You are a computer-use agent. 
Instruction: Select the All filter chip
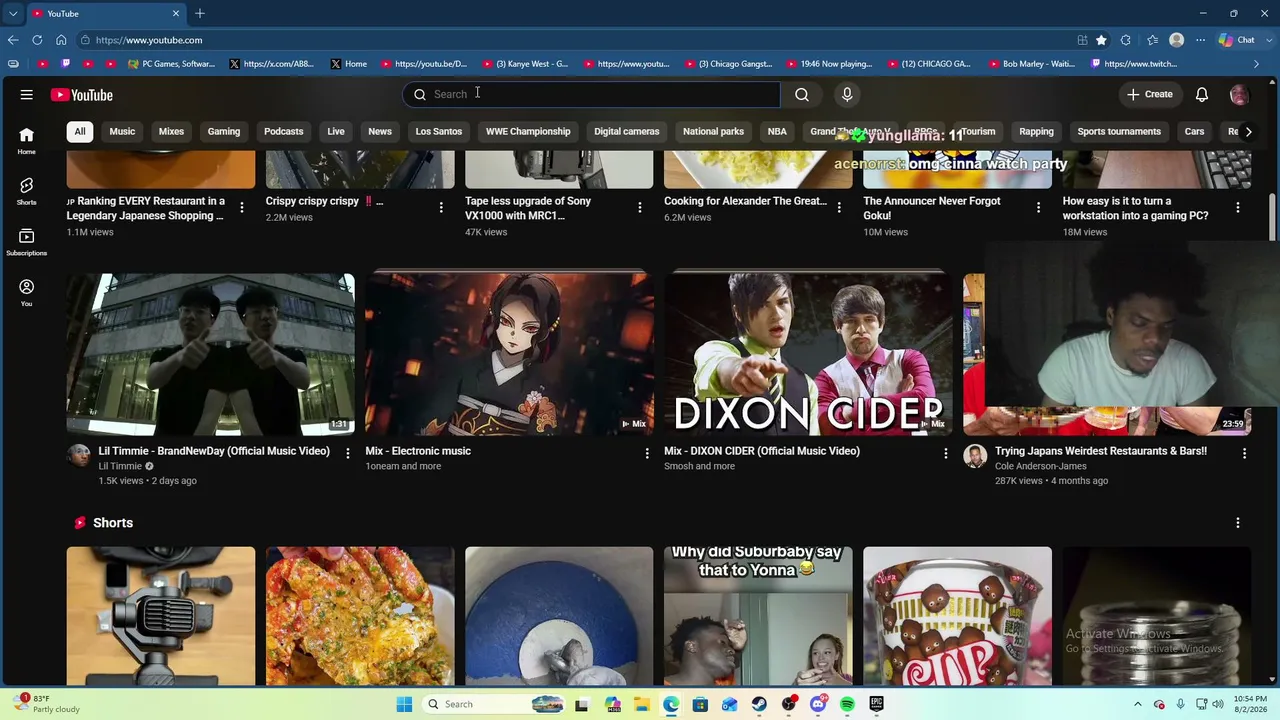(x=80, y=131)
